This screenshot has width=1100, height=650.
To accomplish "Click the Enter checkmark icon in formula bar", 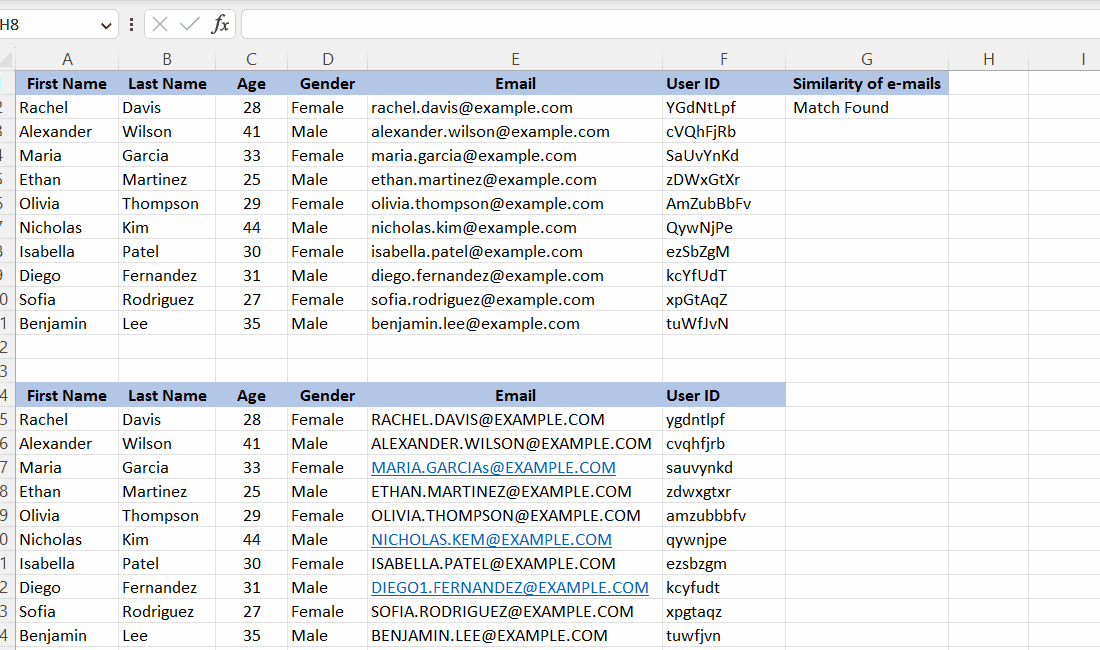I will click(190, 25).
